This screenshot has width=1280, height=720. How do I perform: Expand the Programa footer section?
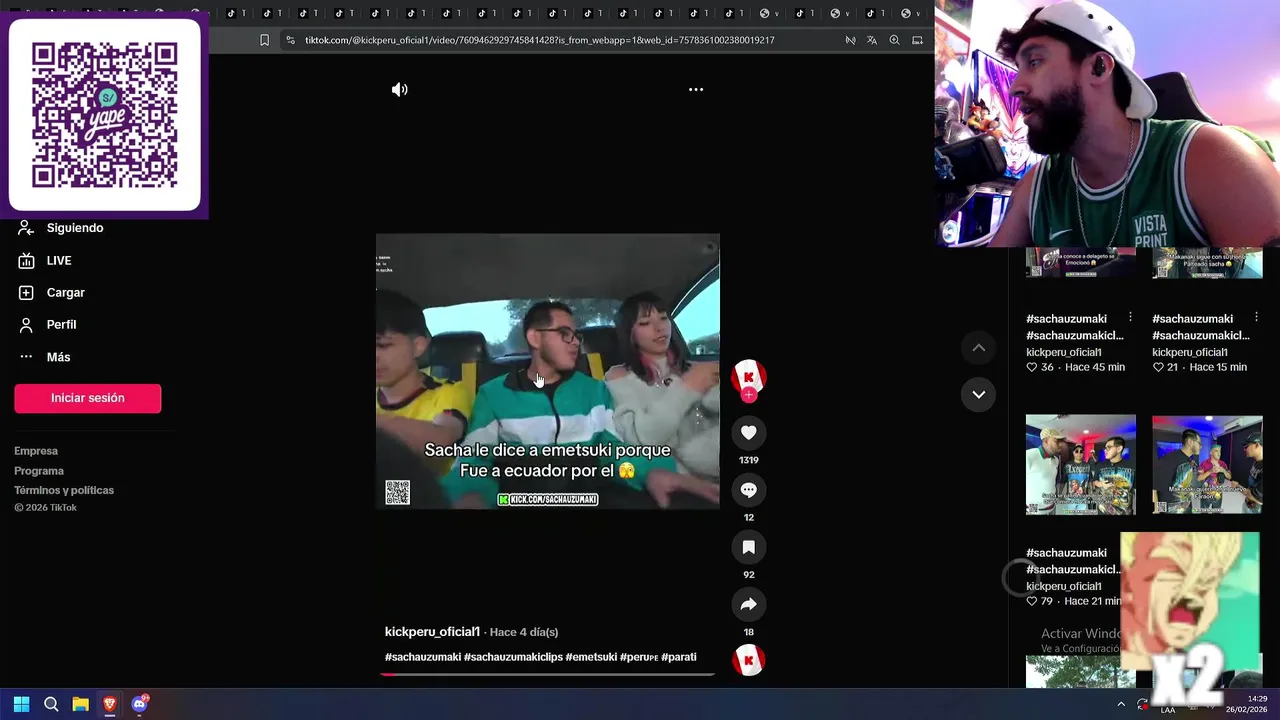tap(39, 471)
